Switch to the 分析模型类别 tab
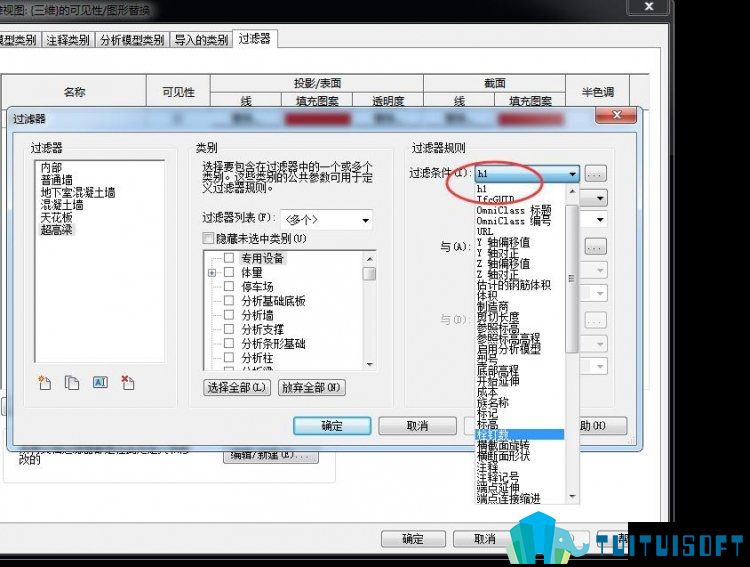Screen dimensions: 750x567 click(132, 40)
